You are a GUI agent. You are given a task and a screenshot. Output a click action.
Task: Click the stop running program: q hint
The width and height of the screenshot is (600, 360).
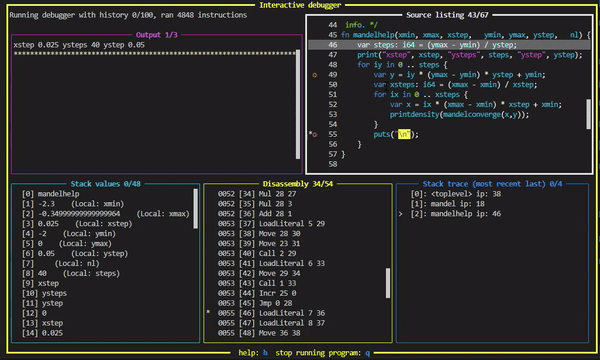pyautogui.click(x=323, y=353)
